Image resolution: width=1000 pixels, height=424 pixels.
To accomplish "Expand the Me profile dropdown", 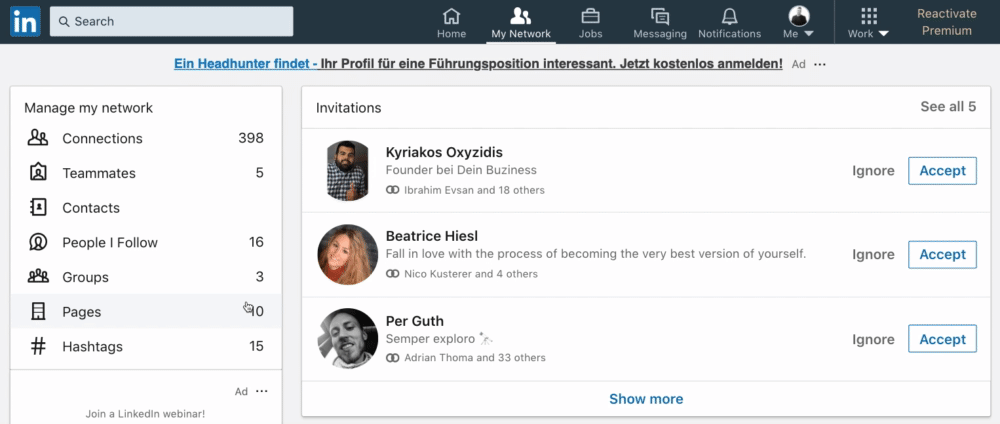I will click(x=799, y=22).
